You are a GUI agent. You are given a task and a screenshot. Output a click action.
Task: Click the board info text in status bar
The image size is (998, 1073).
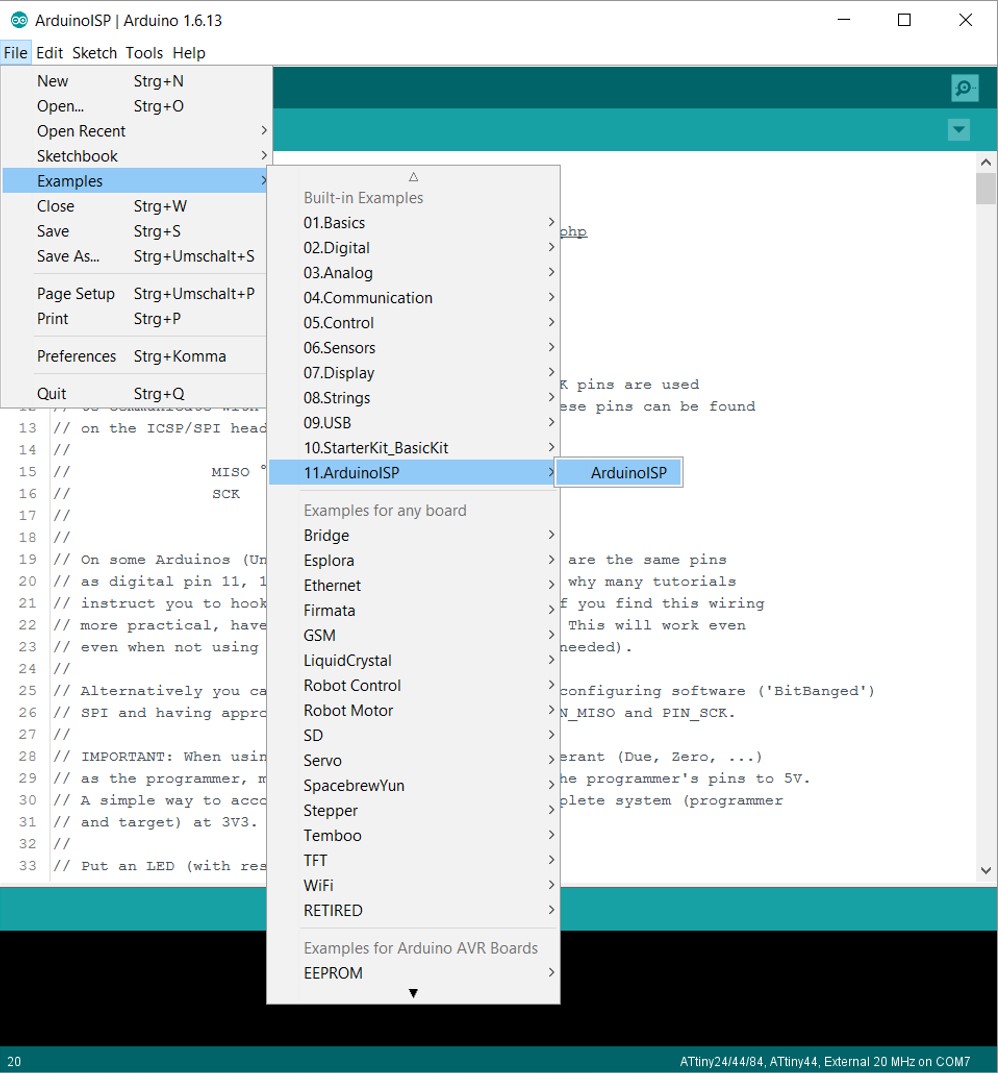click(x=825, y=1061)
